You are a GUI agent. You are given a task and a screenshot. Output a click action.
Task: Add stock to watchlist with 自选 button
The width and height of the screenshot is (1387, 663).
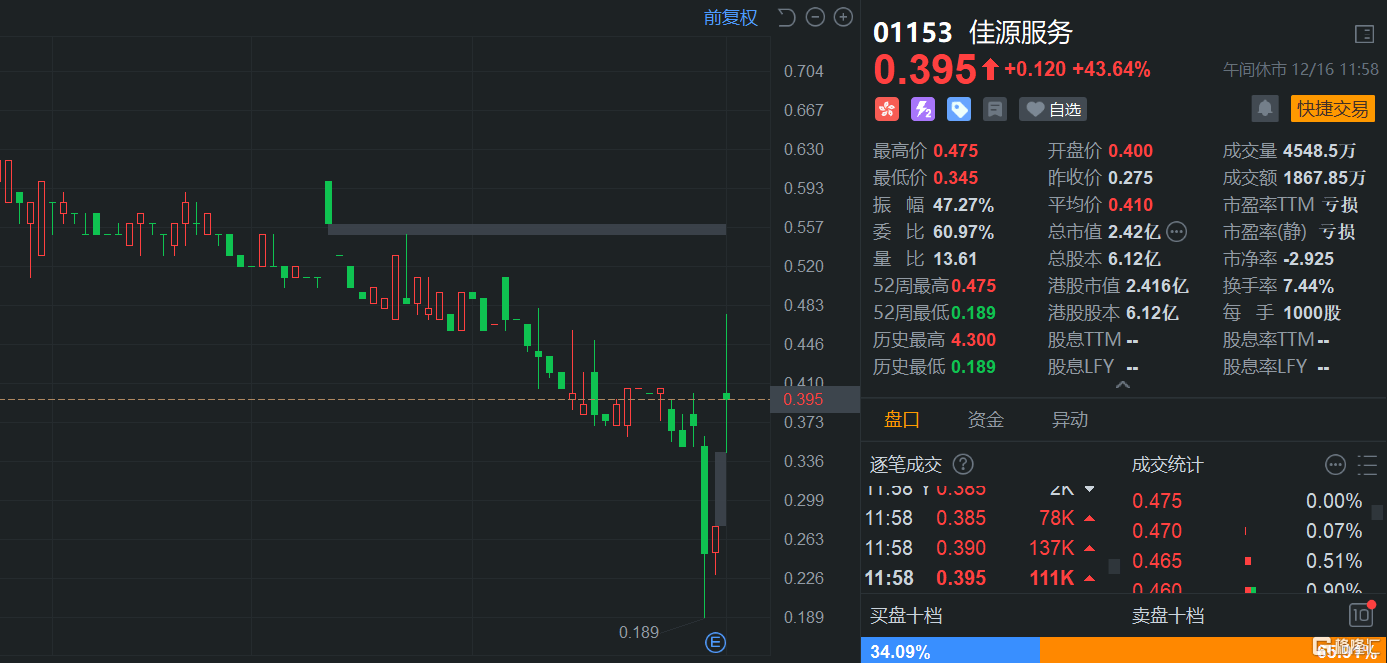[1052, 109]
